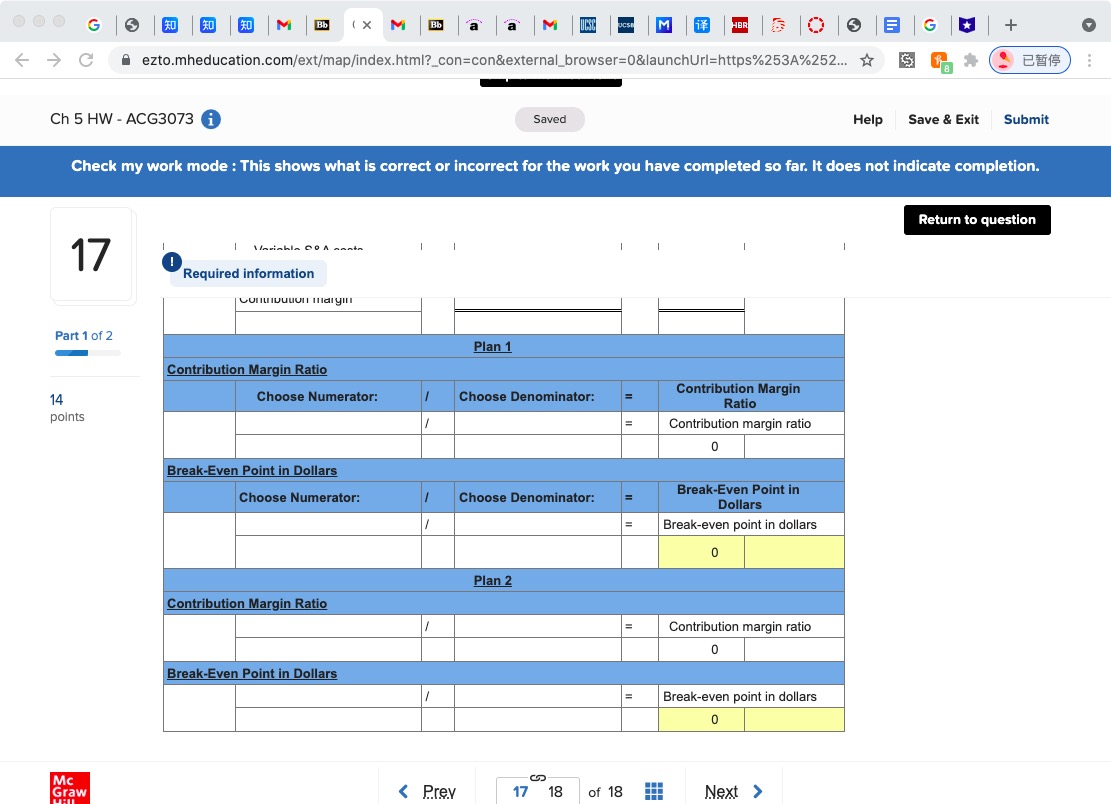Viewport: 1111px width, 804px height.
Task: Switch to the translate 译 tab
Action: click(701, 26)
